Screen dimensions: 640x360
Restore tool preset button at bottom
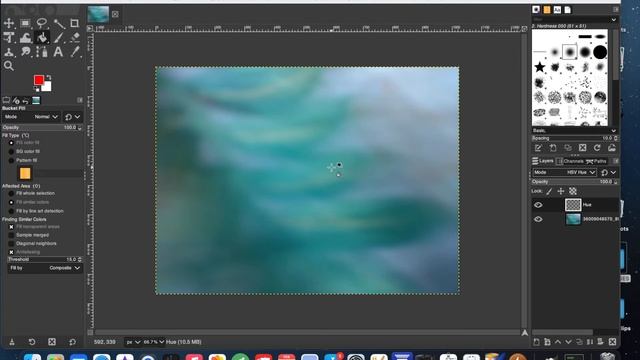[32, 342]
